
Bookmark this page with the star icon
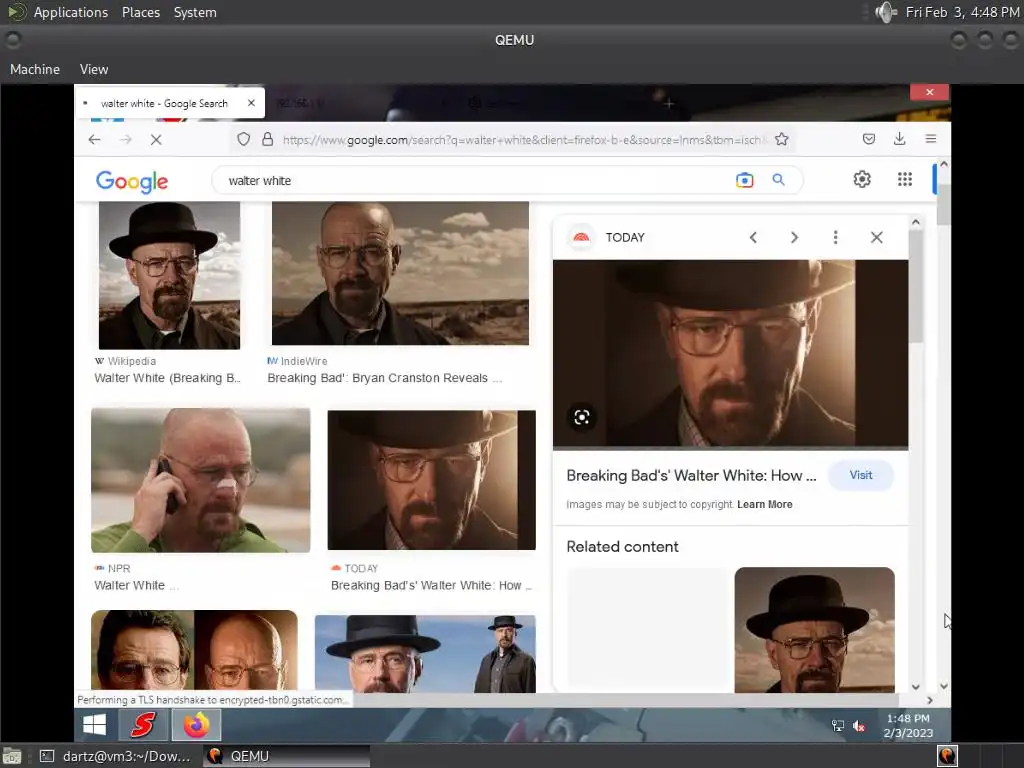(782, 139)
